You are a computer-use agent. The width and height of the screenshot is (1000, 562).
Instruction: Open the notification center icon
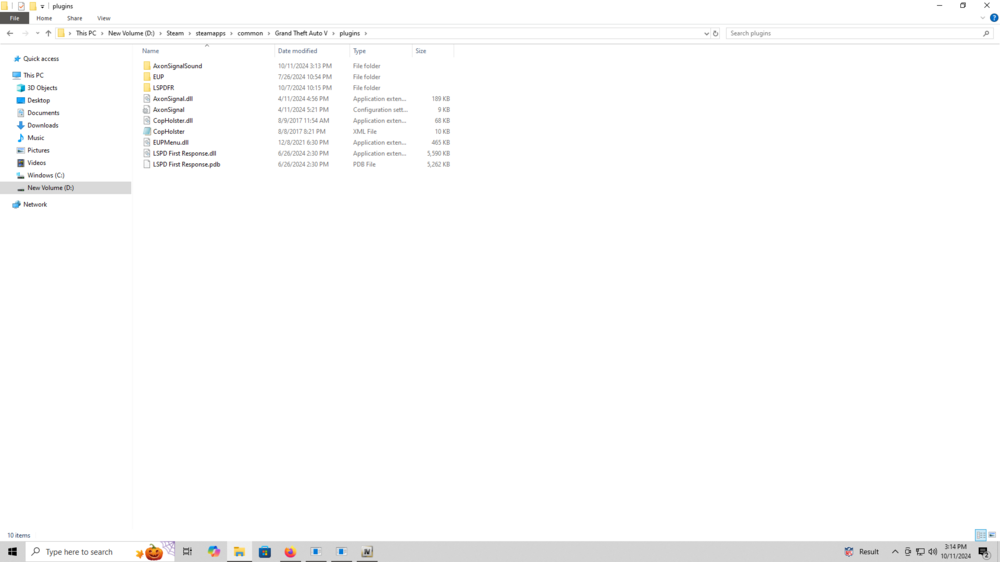[x=985, y=552]
